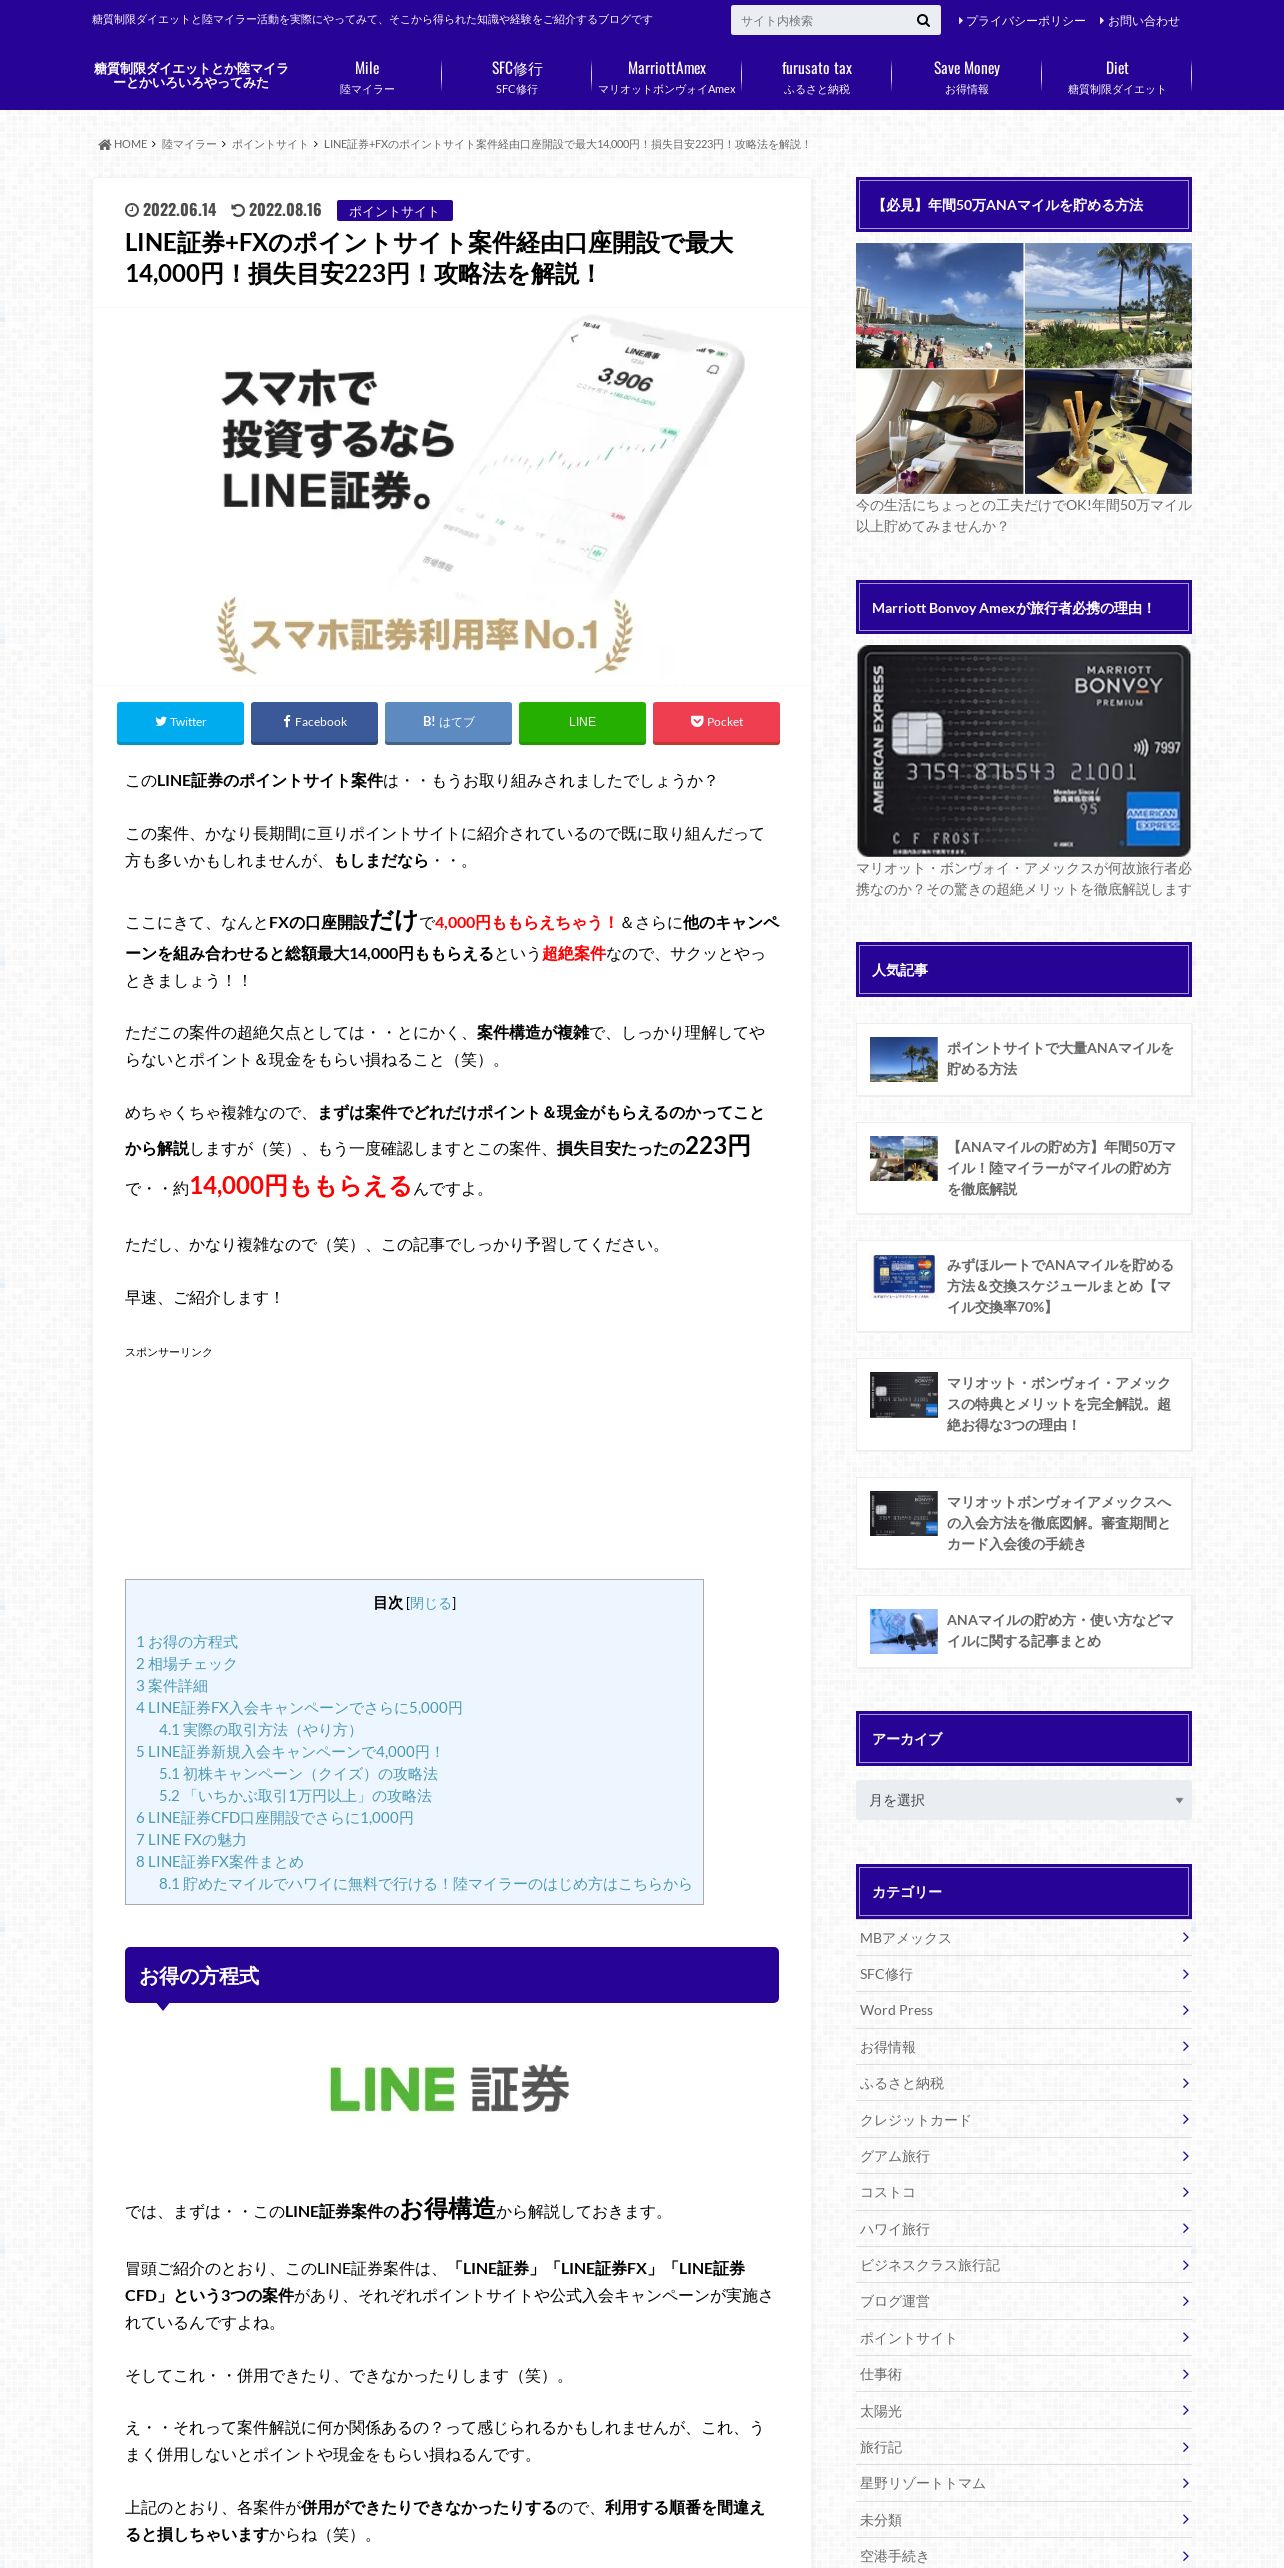Click the ビジネスクラス旅行記 category chevron arrow

pyautogui.click(x=1185, y=2265)
